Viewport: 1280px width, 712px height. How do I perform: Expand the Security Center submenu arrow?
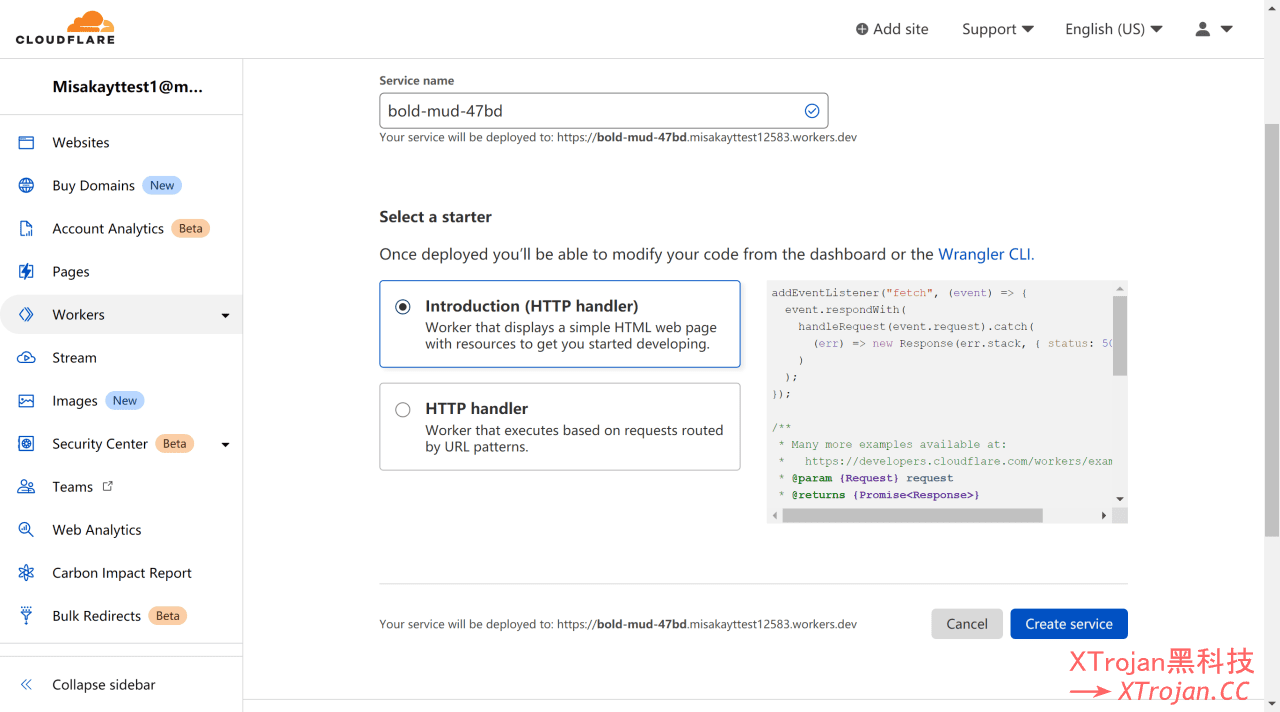(225, 445)
